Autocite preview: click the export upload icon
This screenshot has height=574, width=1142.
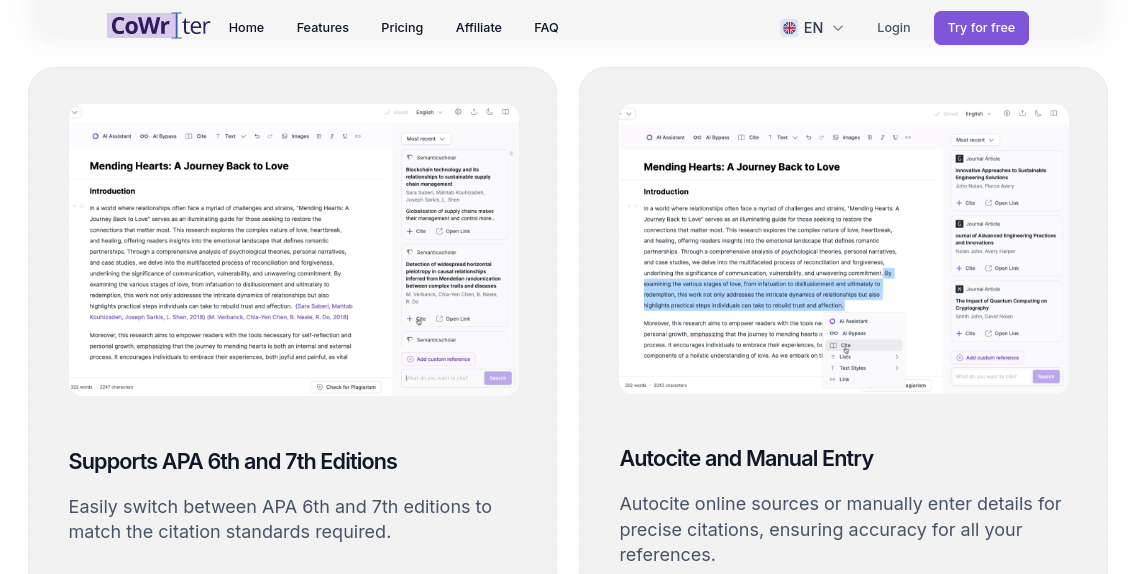pyautogui.click(x=1023, y=114)
